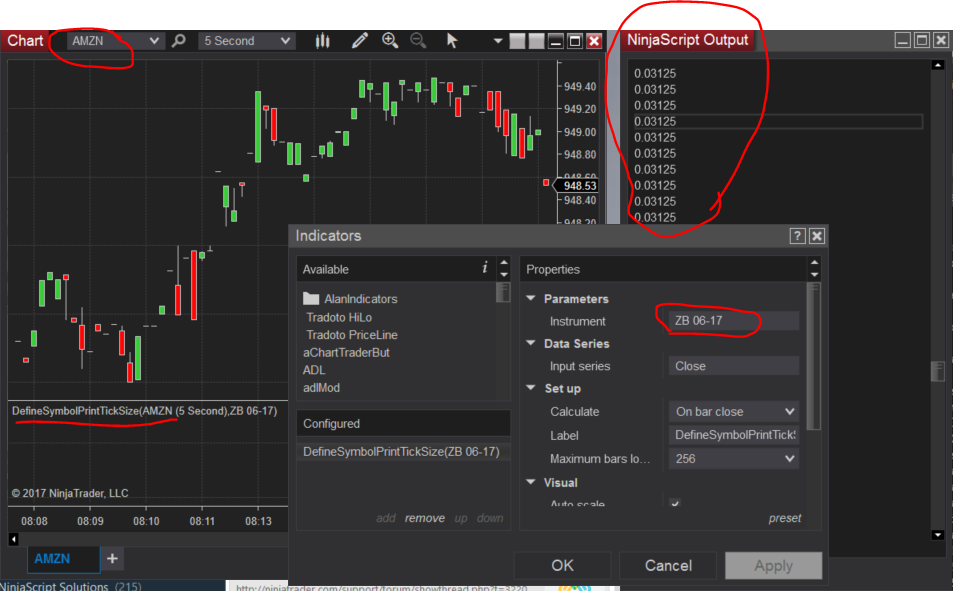Open the chart style bars icon
Viewport: 953px width, 591px height.
click(323, 41)
